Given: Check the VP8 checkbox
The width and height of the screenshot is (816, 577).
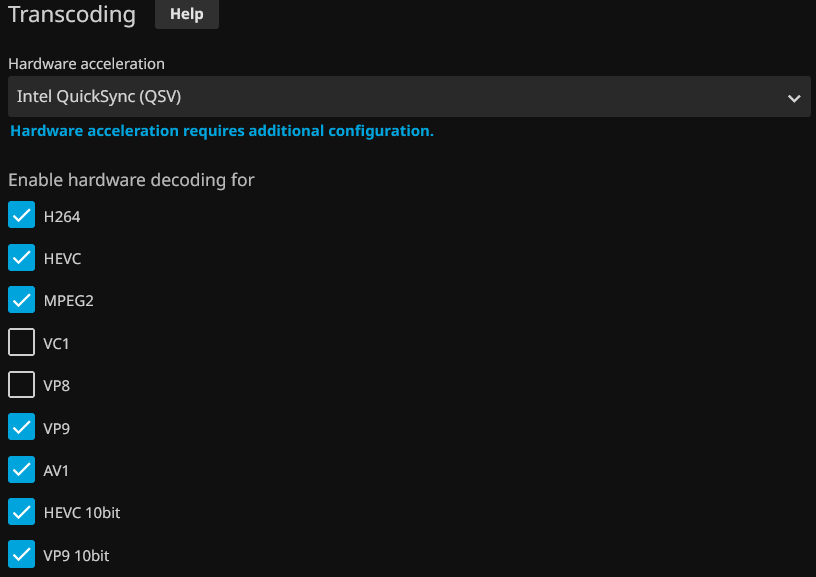Looking at the screenshot, I should click(x=21, y=385).
